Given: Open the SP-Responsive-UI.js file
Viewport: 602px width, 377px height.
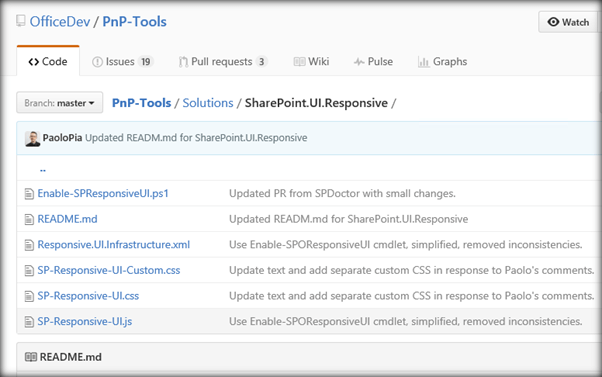Looking at the screenshot, I should coord(85,322).
